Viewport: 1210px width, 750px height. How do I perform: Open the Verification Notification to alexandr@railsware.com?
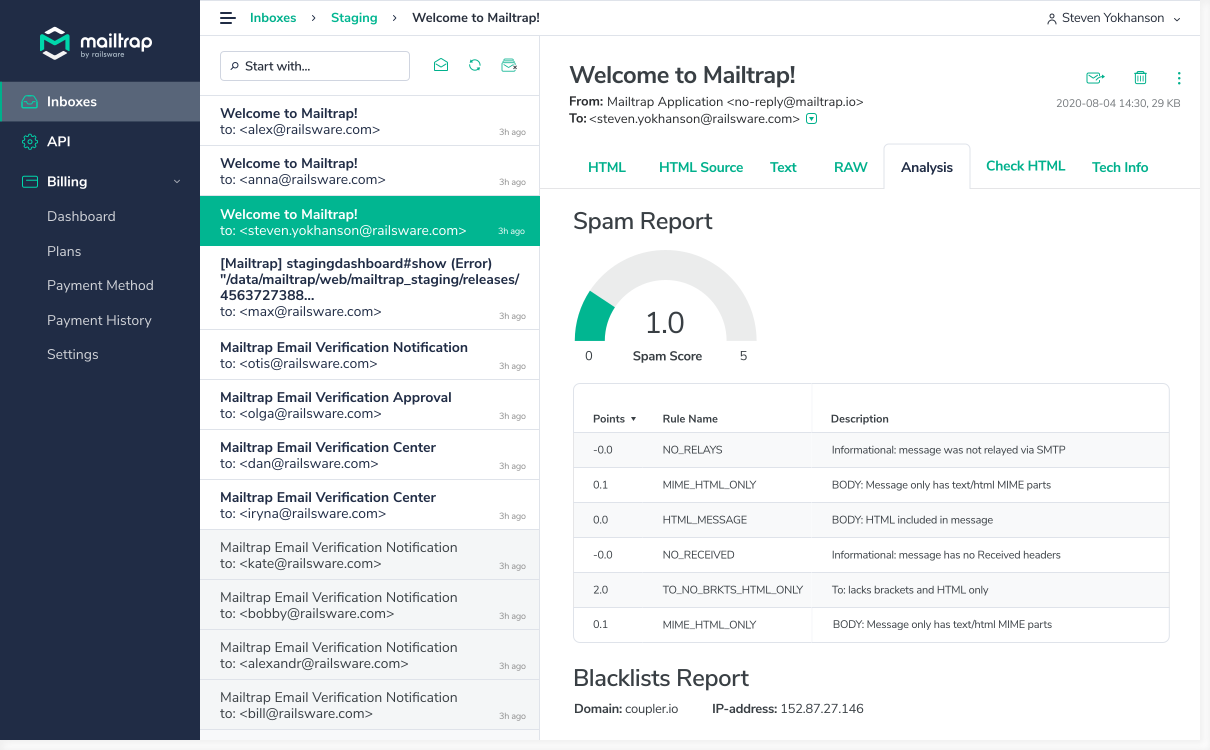coord(370,655)
